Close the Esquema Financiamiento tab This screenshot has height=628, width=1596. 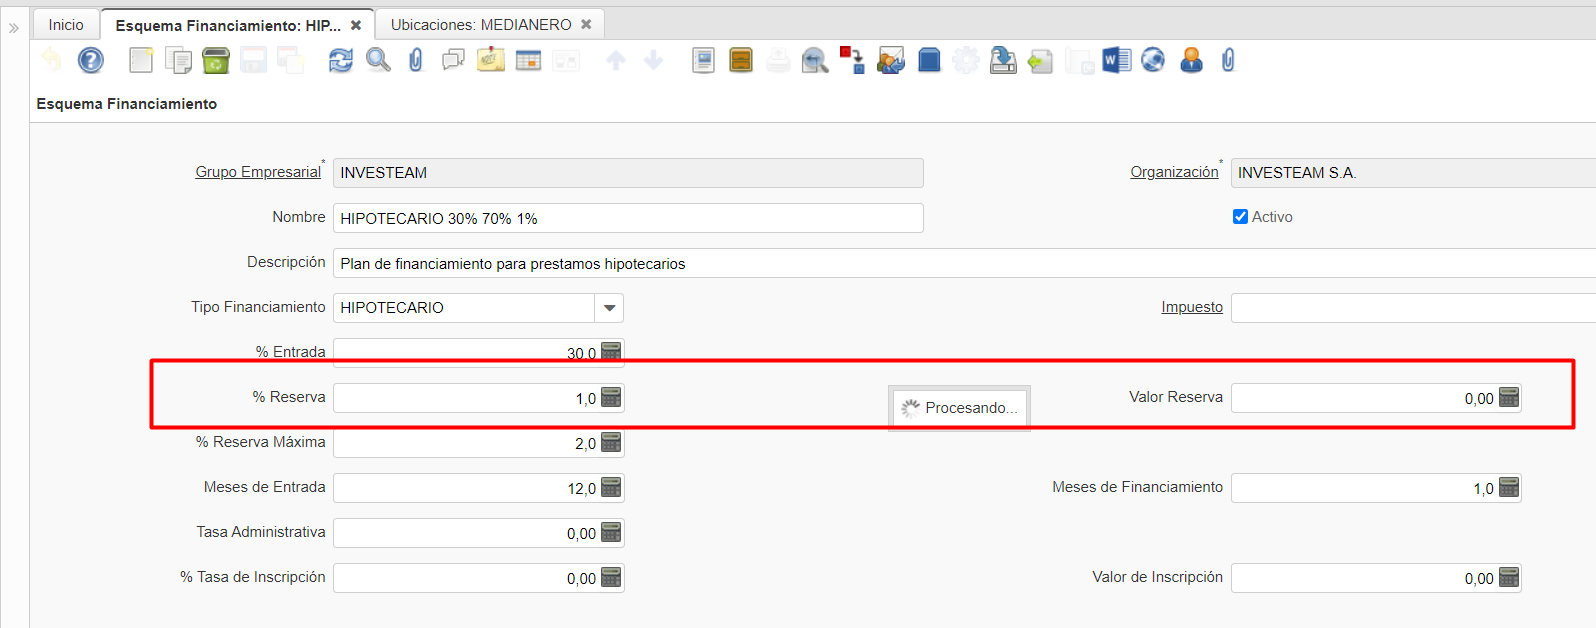point(356,25)
